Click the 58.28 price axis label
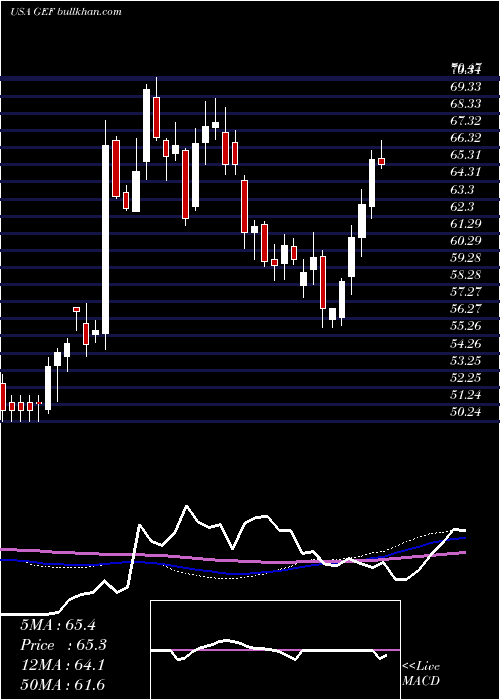Viewport: 500px width, 700px height. tap(466, 275)
